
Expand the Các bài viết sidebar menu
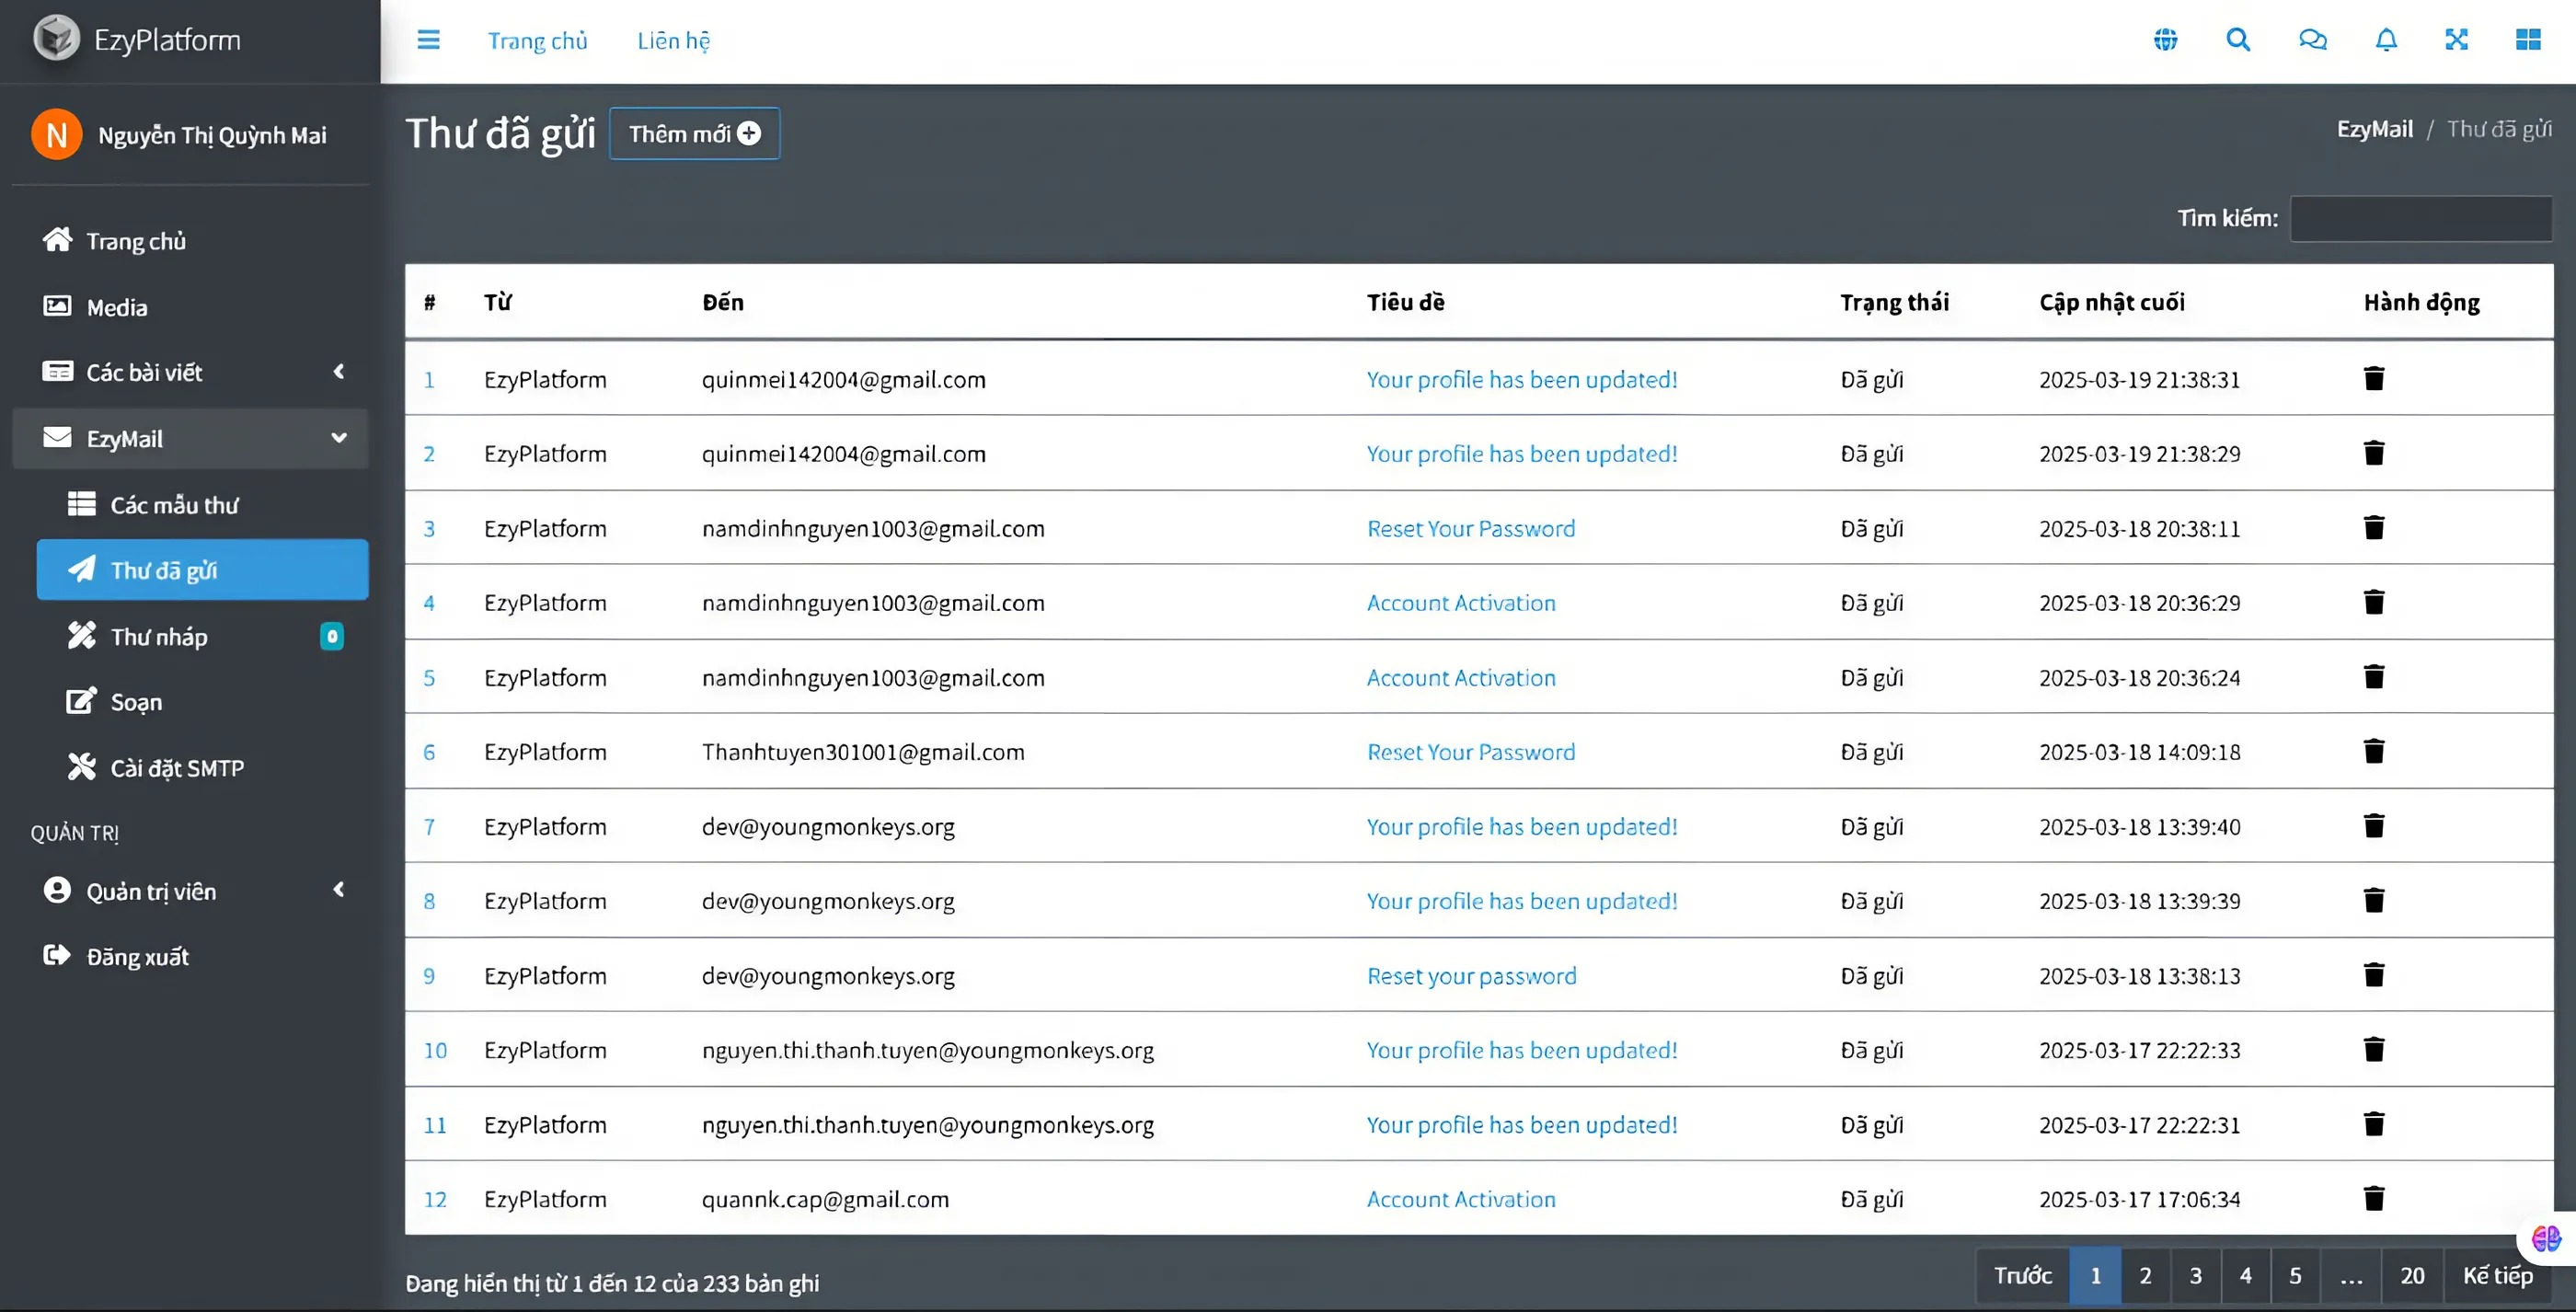tap(190, 372)
